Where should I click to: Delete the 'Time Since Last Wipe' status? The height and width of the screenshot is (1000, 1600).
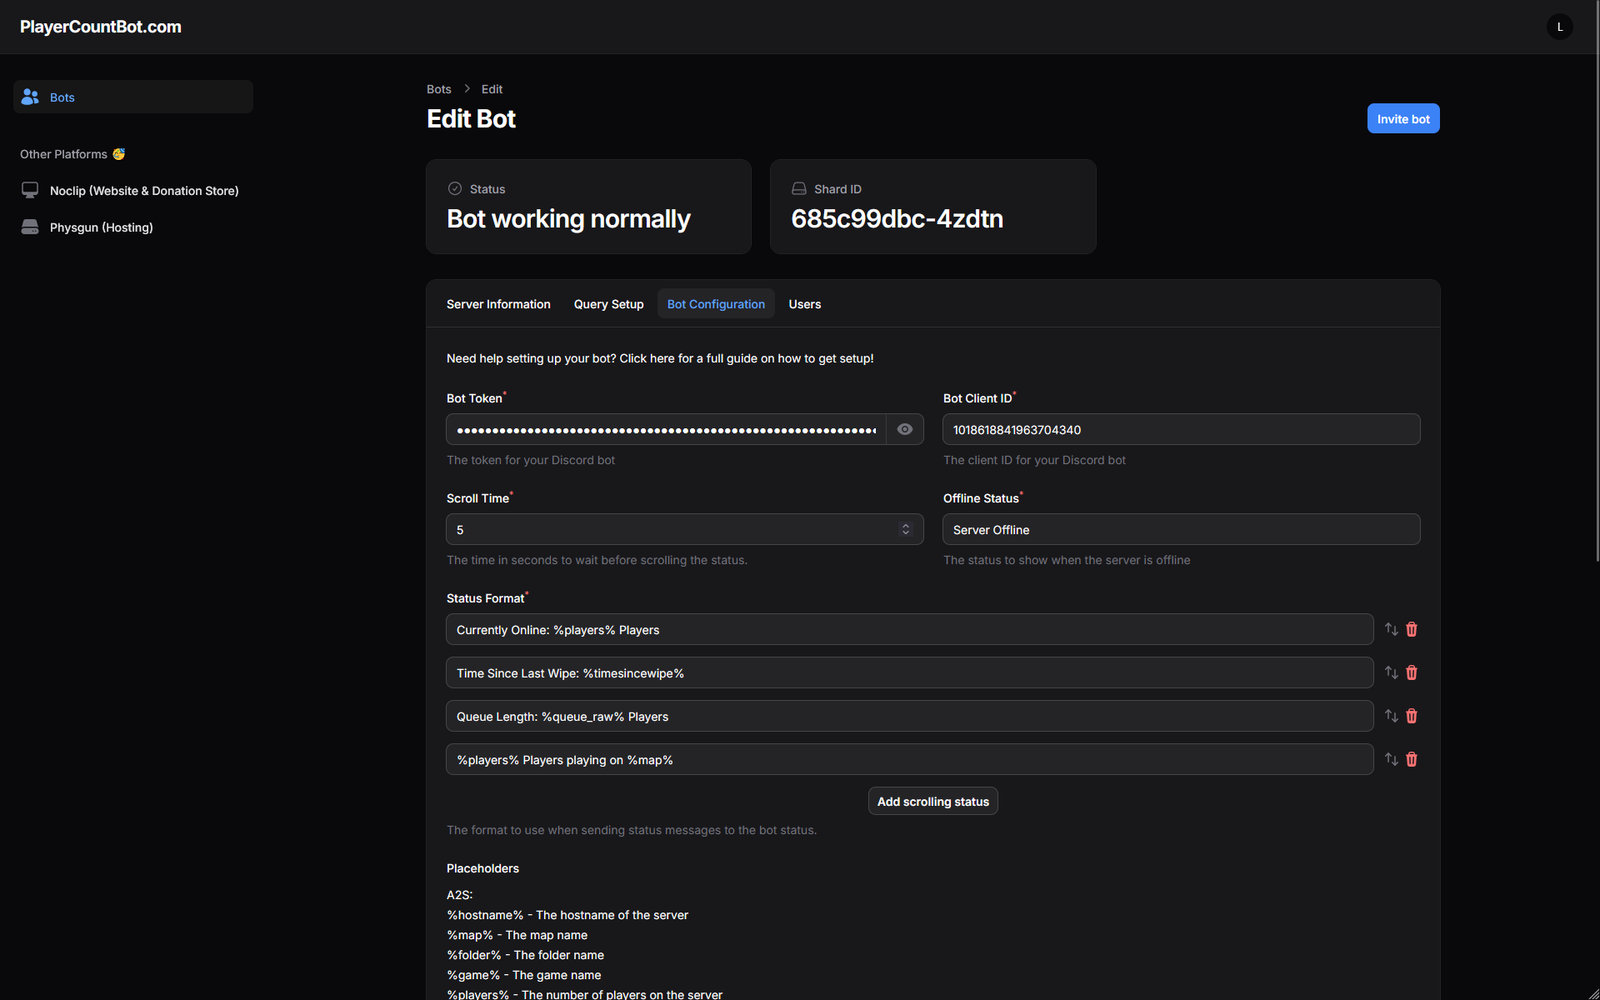point(1412,673)
